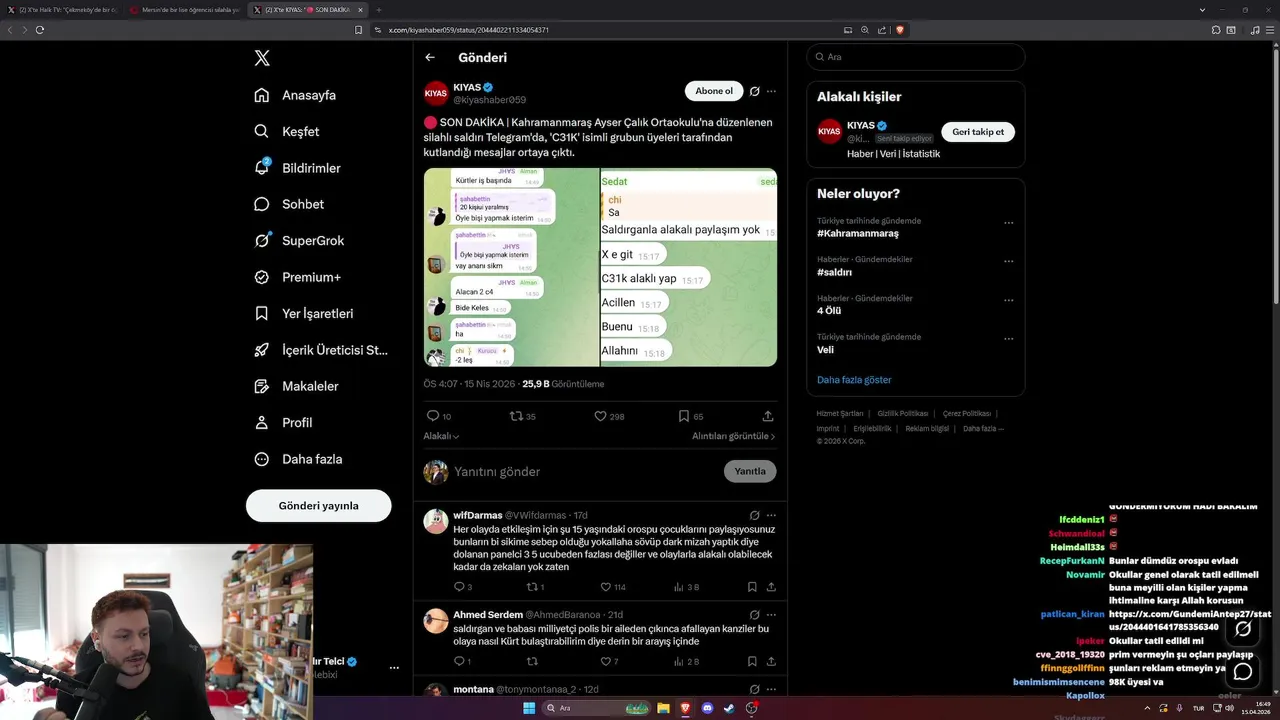The height and width of the screenshot is (720, 1280).
Task: Open right Telegram chat screenshot
Action: point(689,267)
